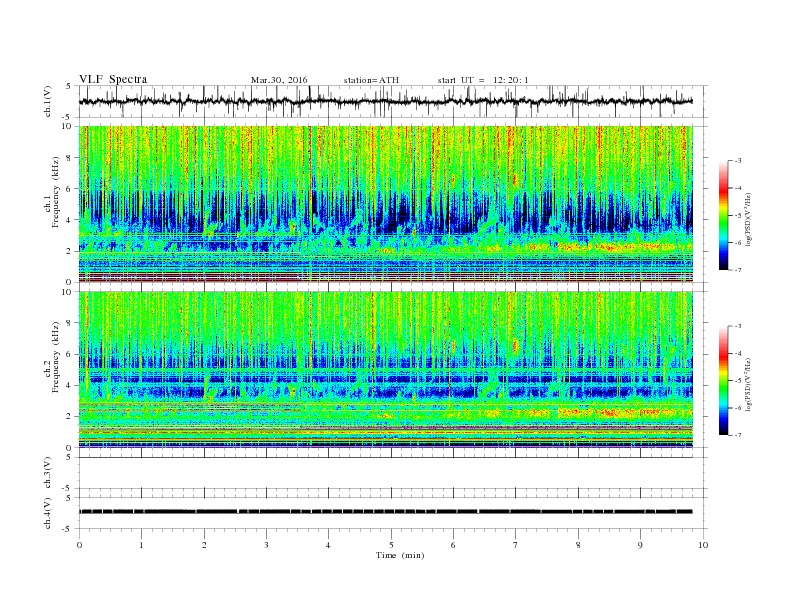The width and height of the screenshot is (792, 612).
Task: Click the "9" tick on the time axis
Action: [640, 545]
